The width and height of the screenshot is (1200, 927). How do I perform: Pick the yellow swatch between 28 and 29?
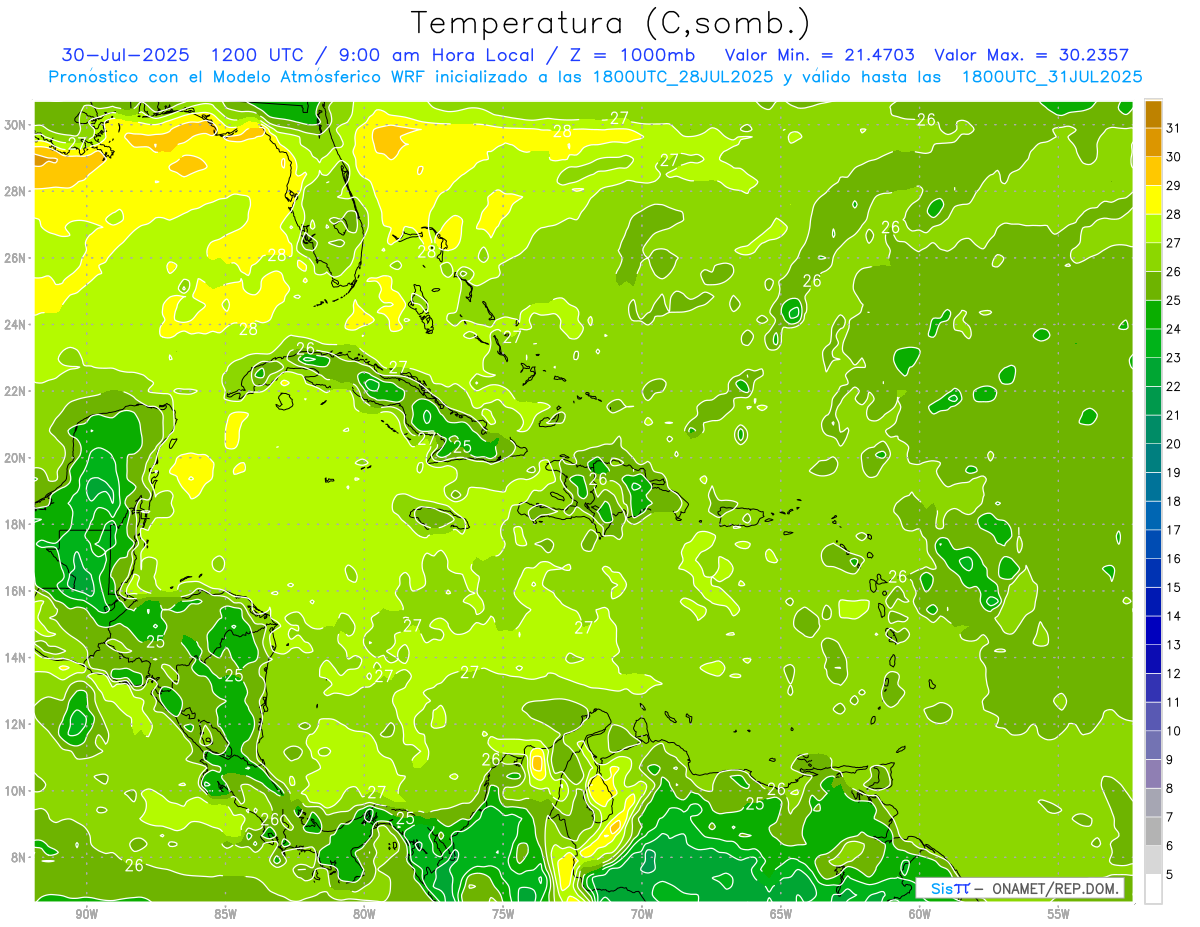point(1154,200)
